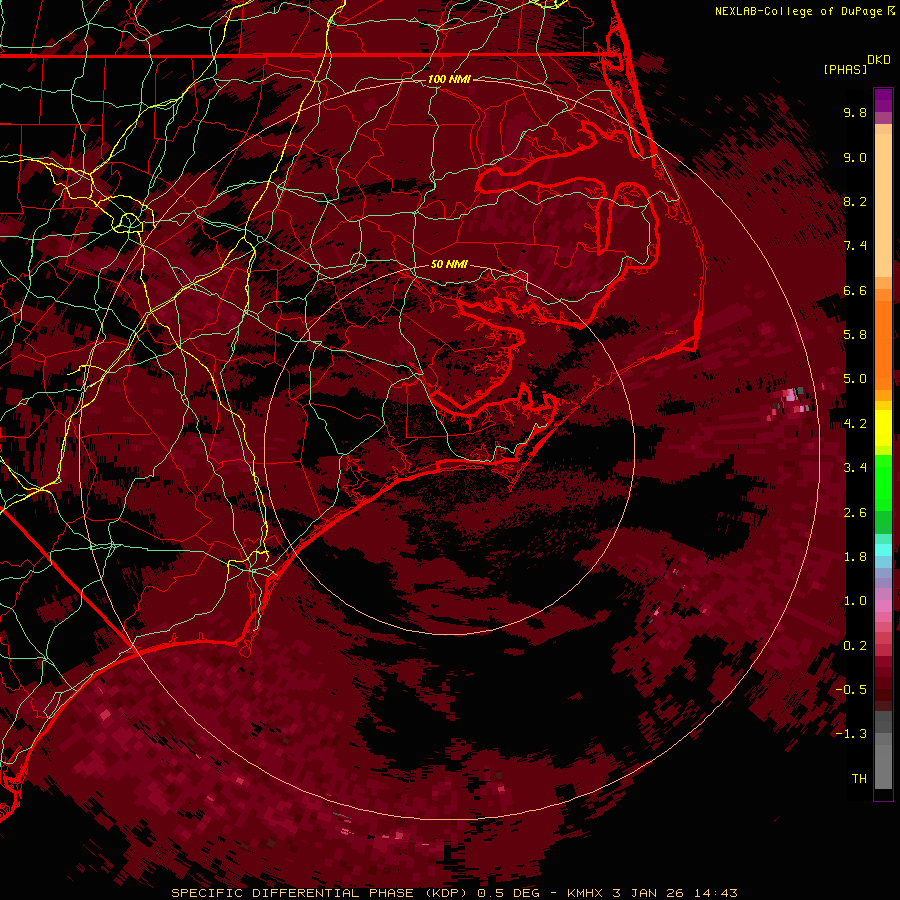Click the 50 NMI range ring label

click(449, 265)
